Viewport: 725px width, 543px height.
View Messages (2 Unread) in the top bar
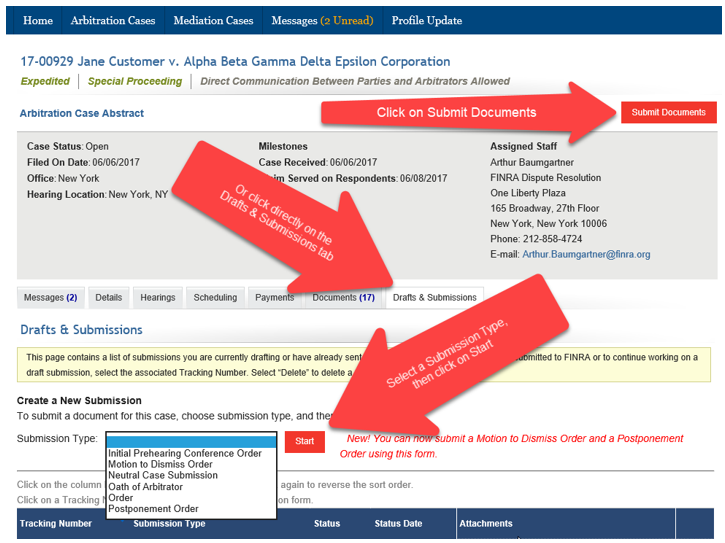point(322,20)
